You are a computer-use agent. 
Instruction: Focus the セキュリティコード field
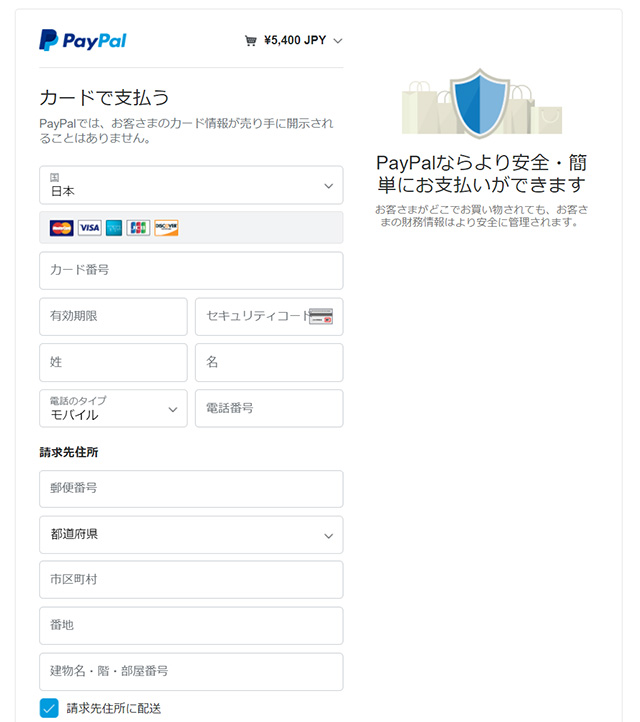pyautogui.click(x=269, y=317)
